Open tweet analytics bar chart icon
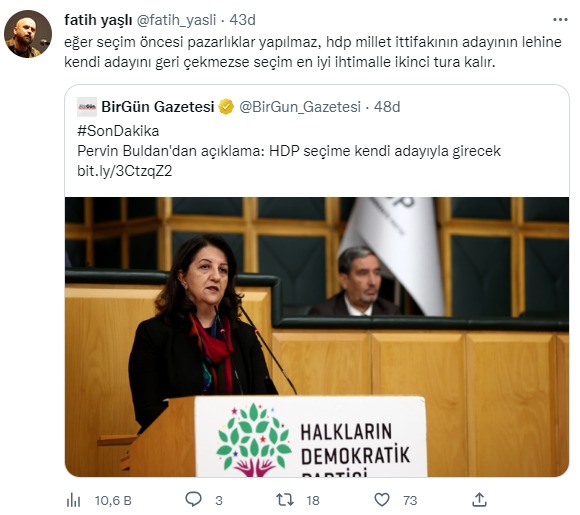The height and width of the screenshot is (515, 580). pyautogui.click(x=73, y=500)
